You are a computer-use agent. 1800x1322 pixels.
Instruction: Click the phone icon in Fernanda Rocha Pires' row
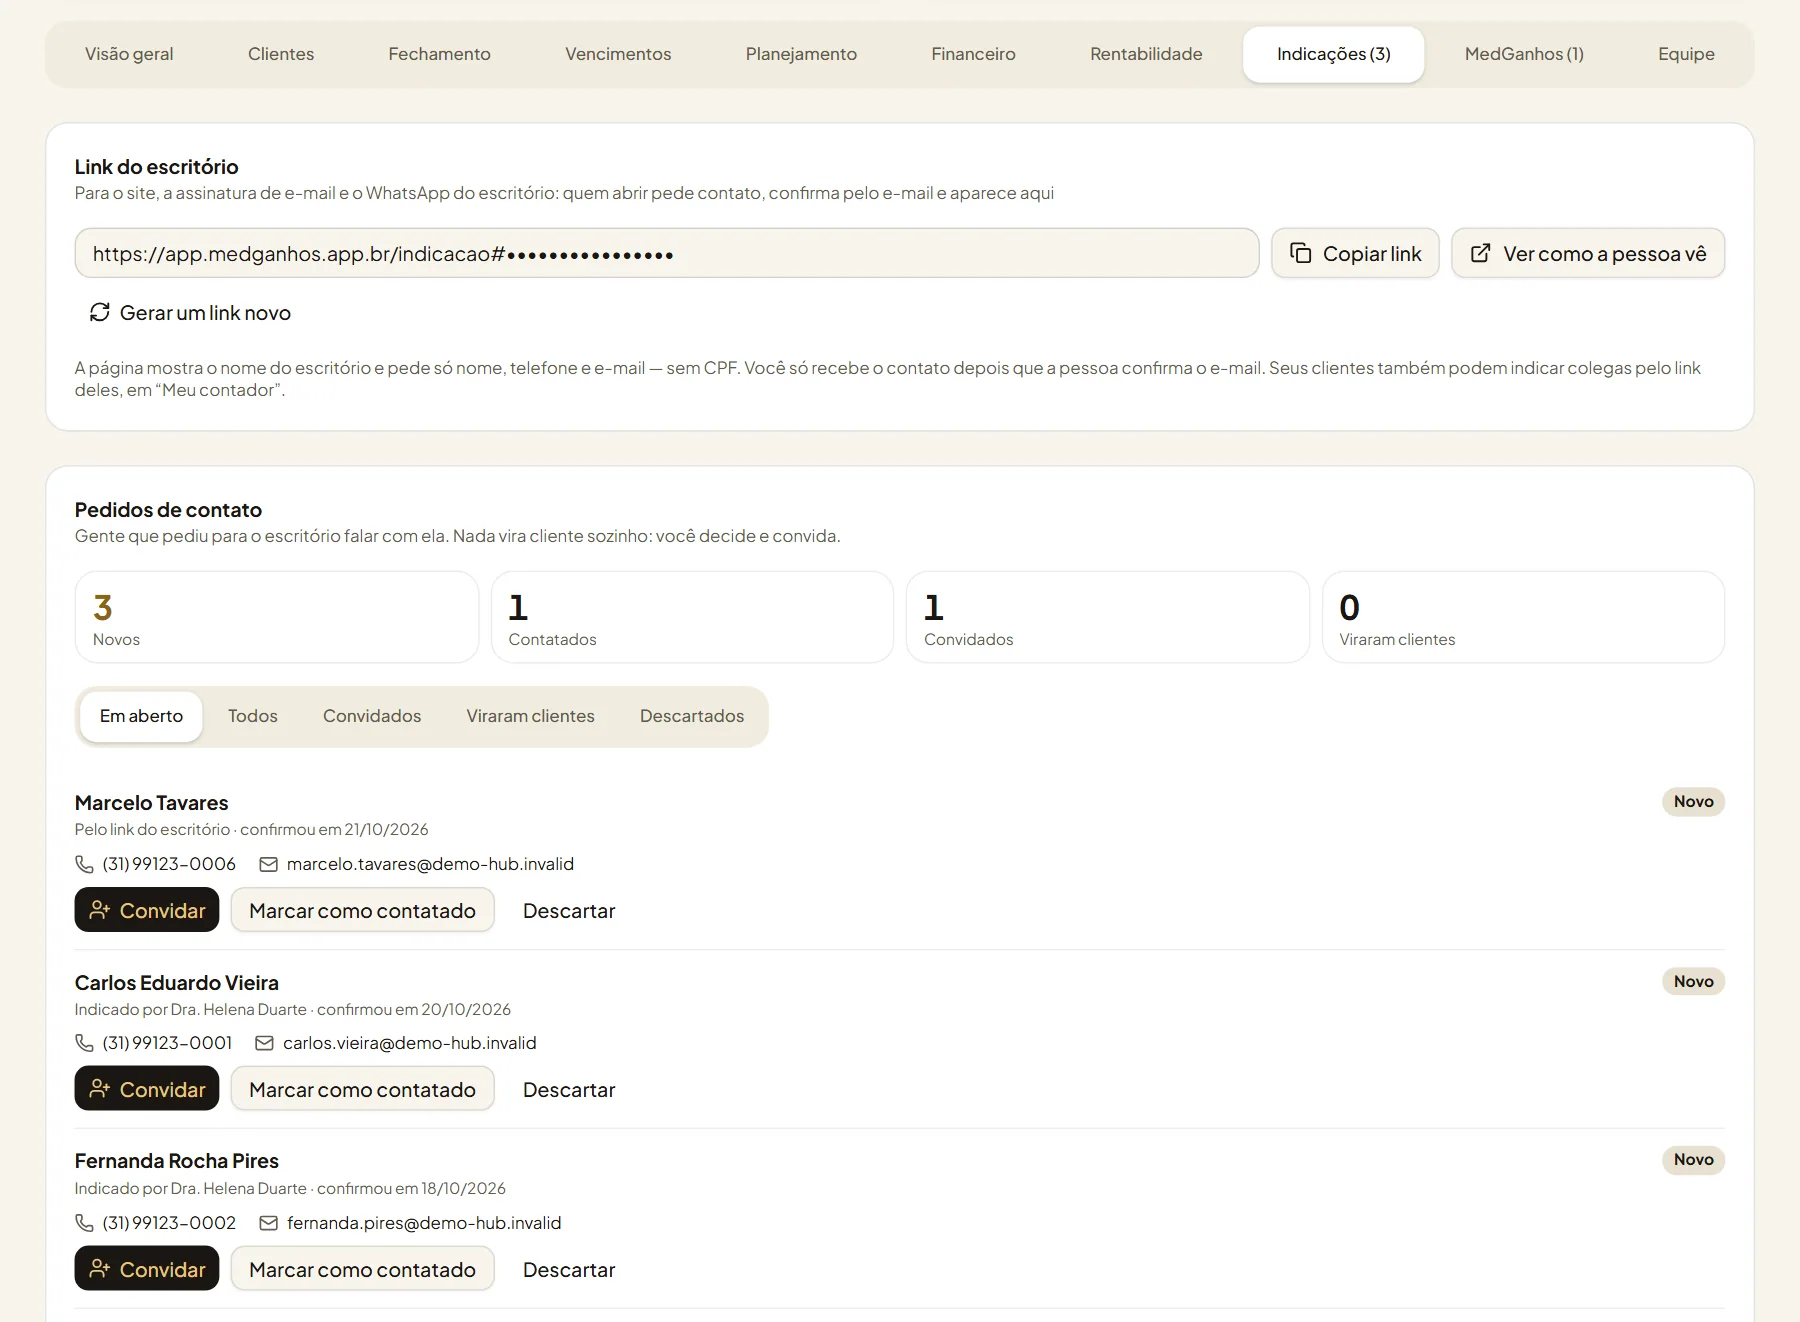tap(84, 1223)
